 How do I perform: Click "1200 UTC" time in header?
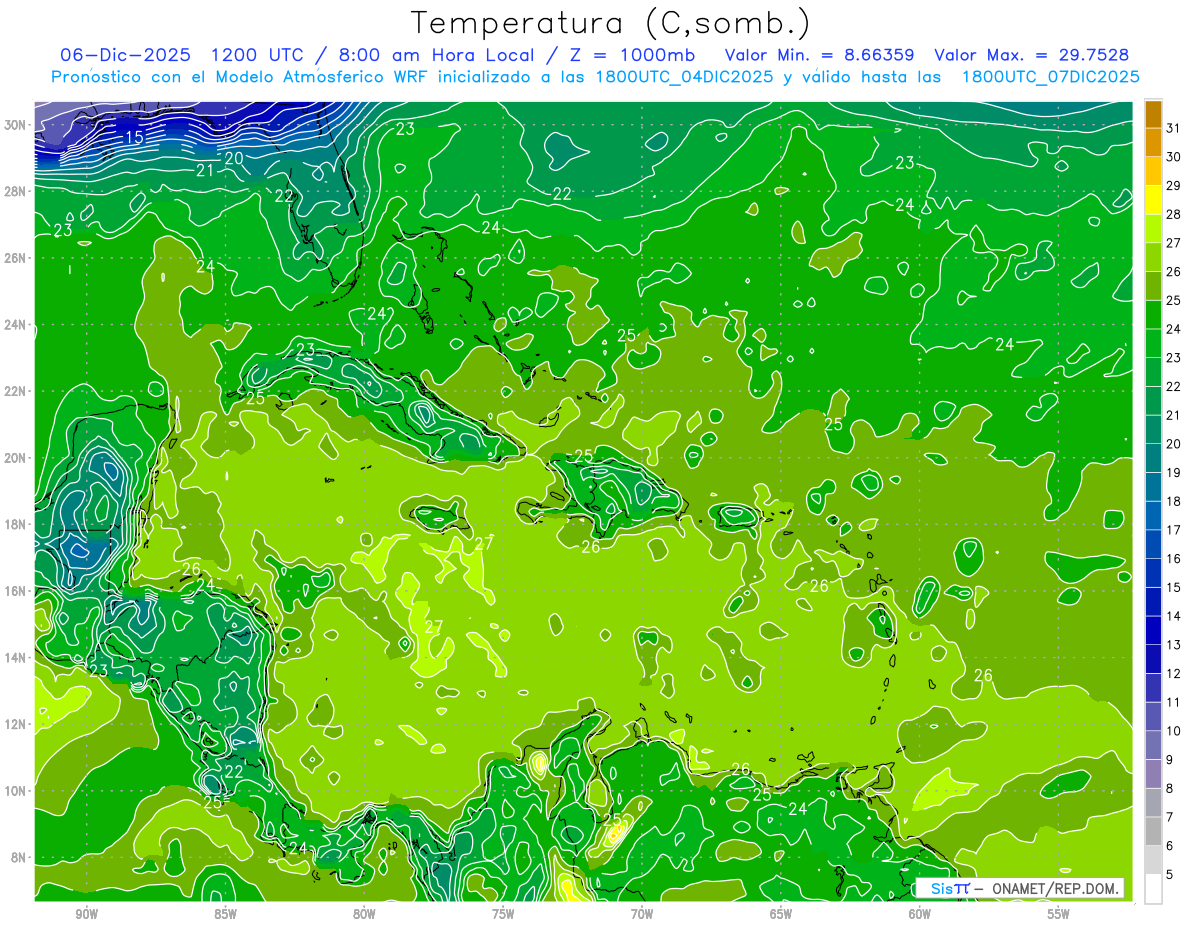(x=258, y=54)
